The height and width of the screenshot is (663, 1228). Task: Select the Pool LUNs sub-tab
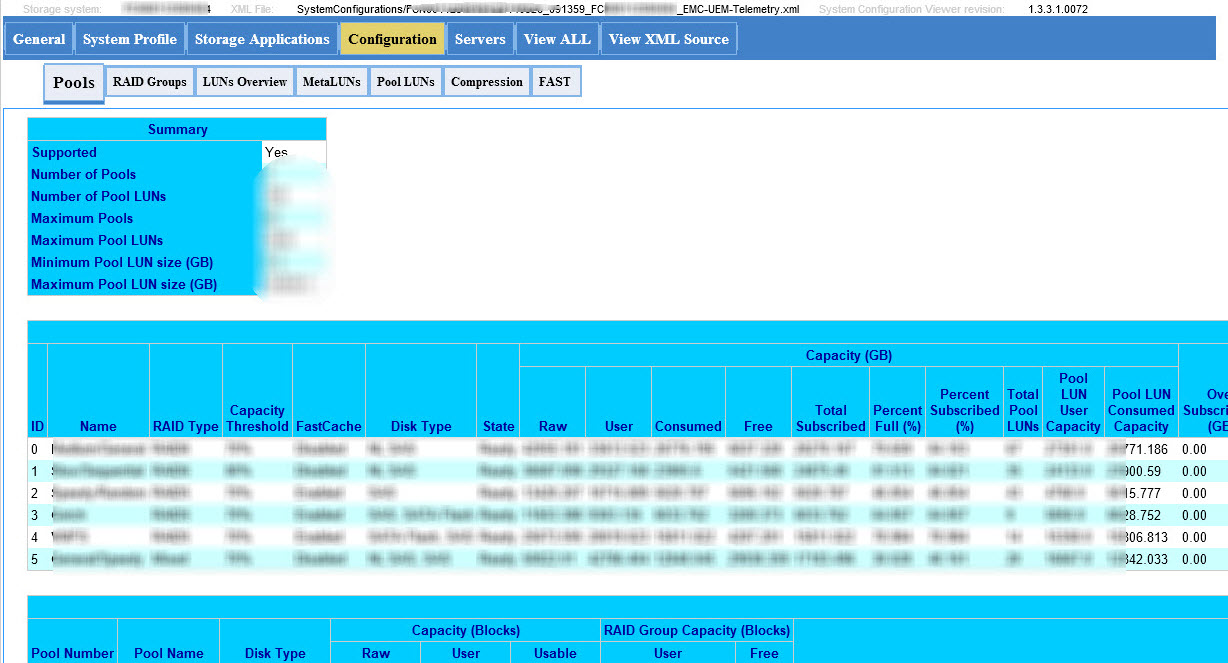tap(405, 82)
